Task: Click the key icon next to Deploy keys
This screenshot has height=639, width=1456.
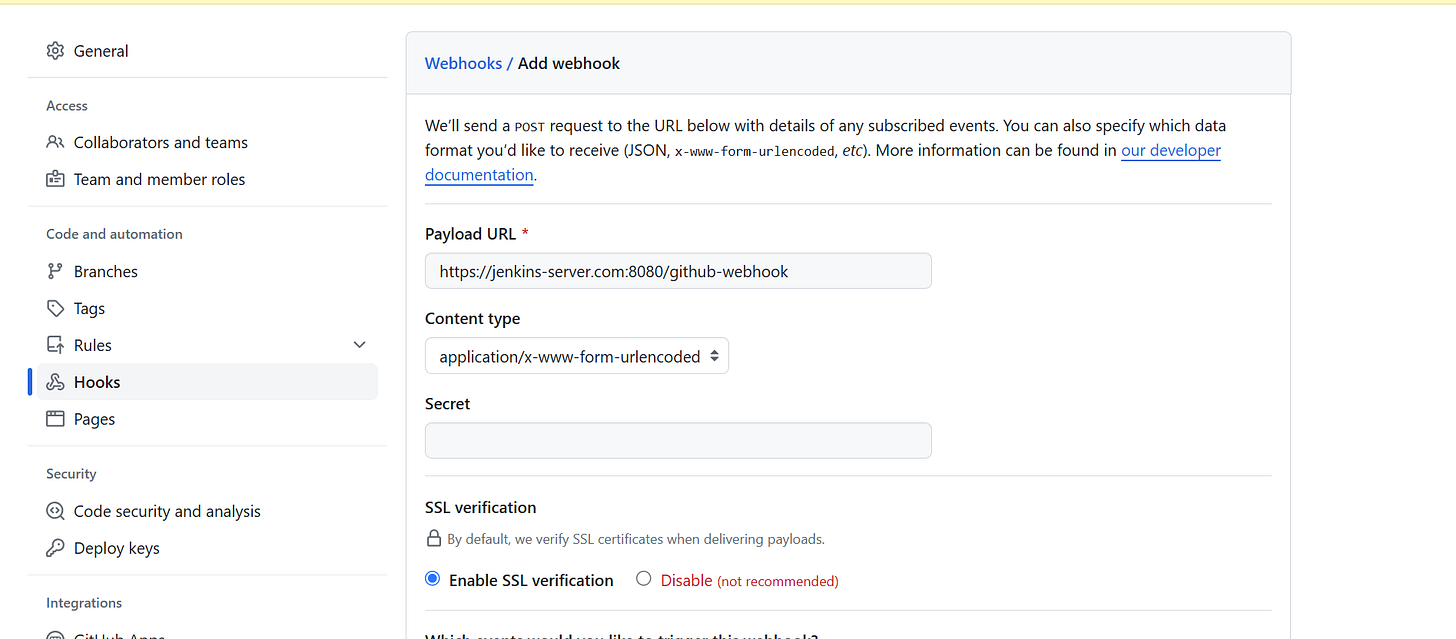Action: point(56,548)
